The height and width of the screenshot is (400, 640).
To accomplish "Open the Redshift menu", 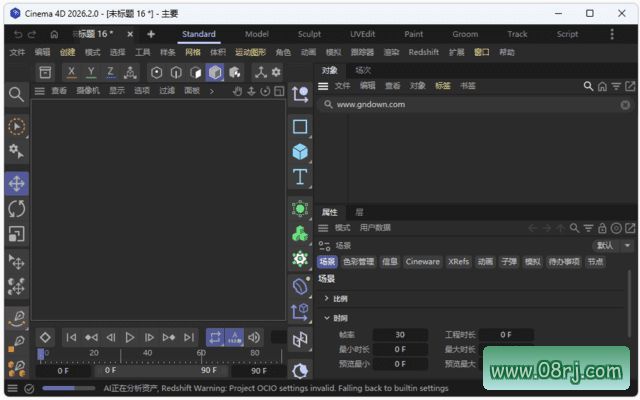I will point(424,52).
